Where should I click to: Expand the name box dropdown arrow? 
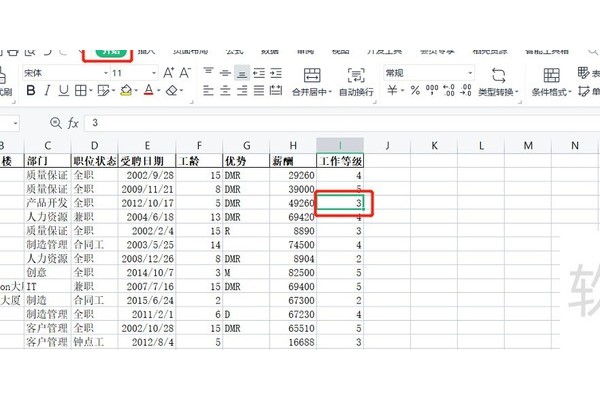[x=15, y=123]
